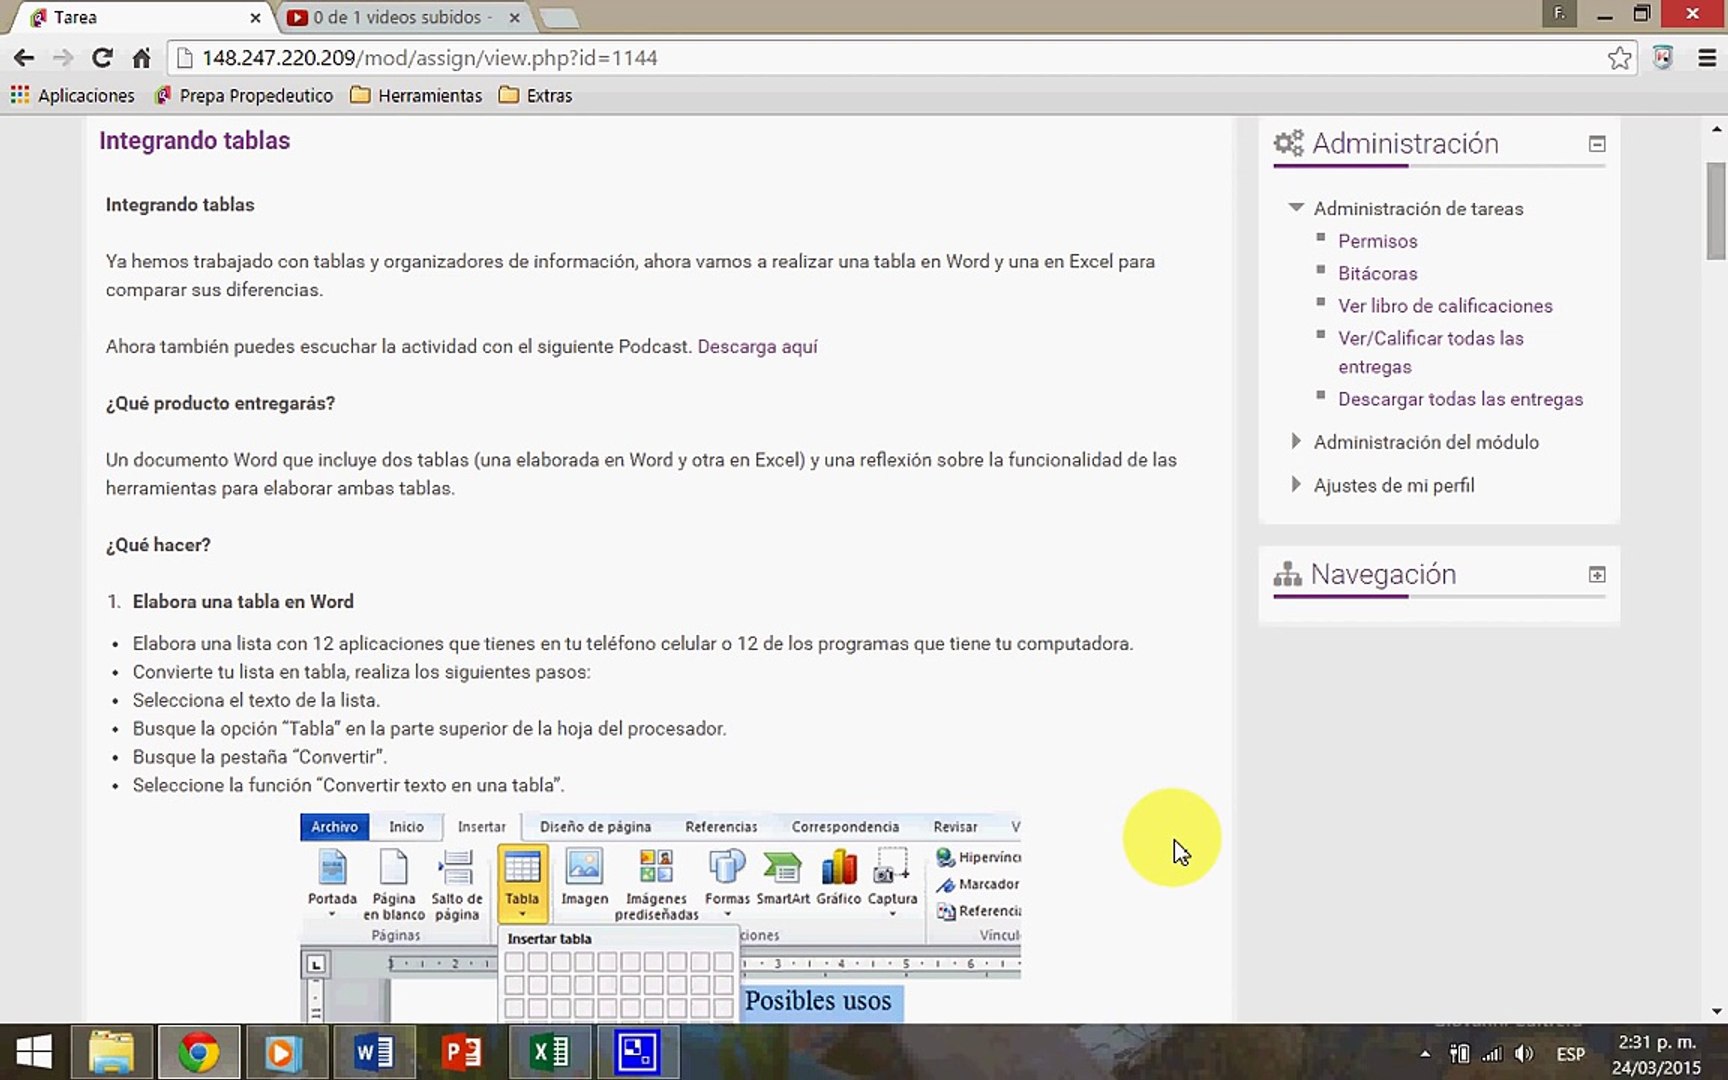Close the videos subidos tab
This screenshot has width=1728, height=1080.
(514, 17)
